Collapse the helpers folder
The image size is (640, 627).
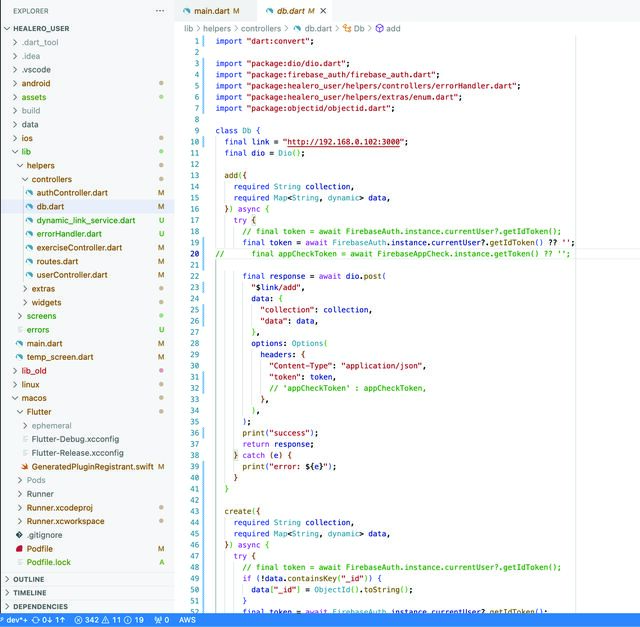tap(20, 165)
